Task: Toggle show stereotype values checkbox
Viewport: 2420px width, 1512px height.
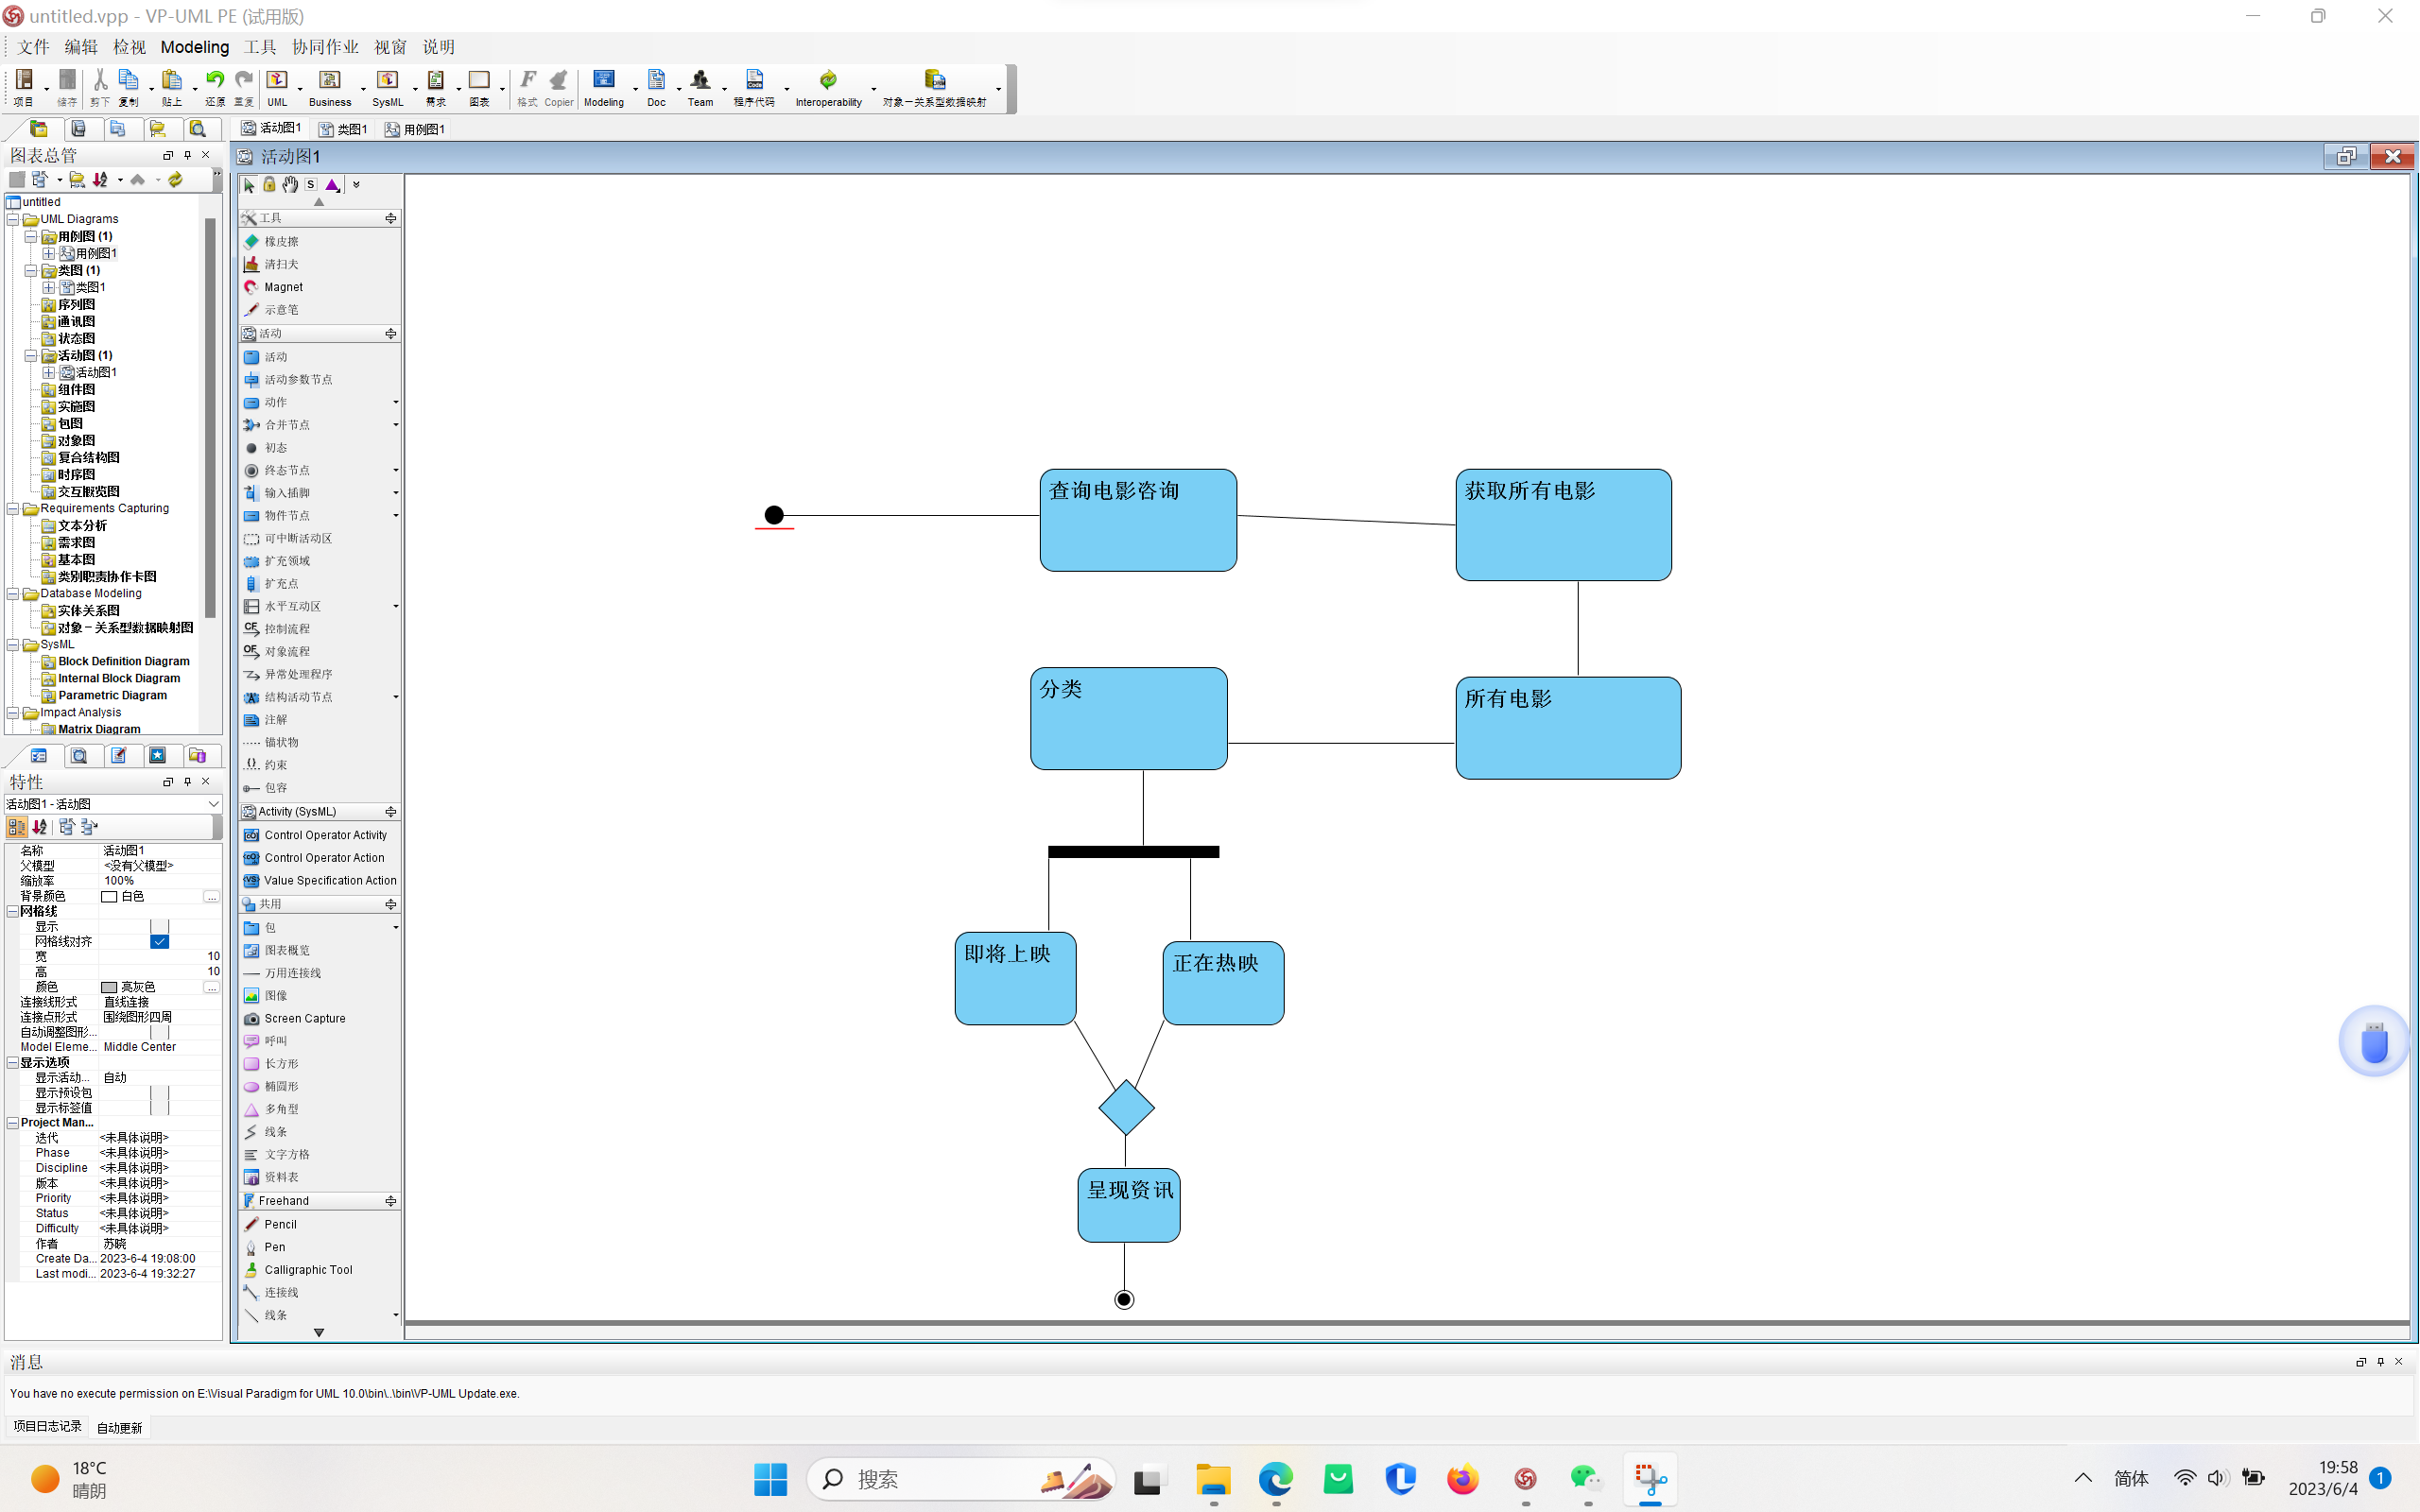Action: pos(159,1108)
